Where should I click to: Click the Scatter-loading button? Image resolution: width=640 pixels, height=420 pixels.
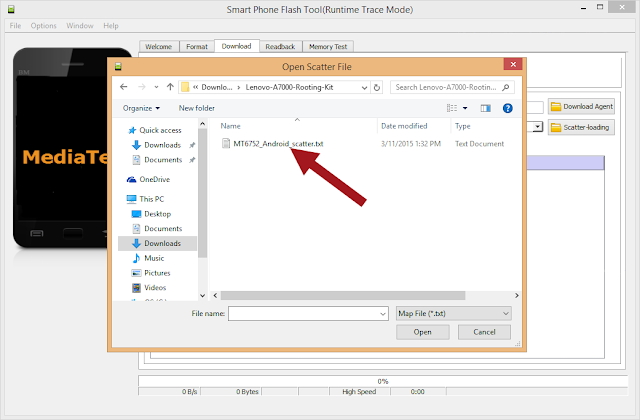tap(581, 127)
